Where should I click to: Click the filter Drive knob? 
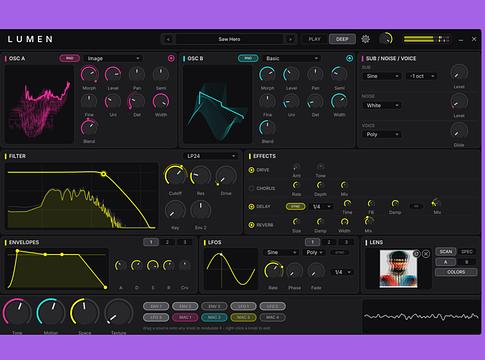pyautogui.click(x=226, y=176)
